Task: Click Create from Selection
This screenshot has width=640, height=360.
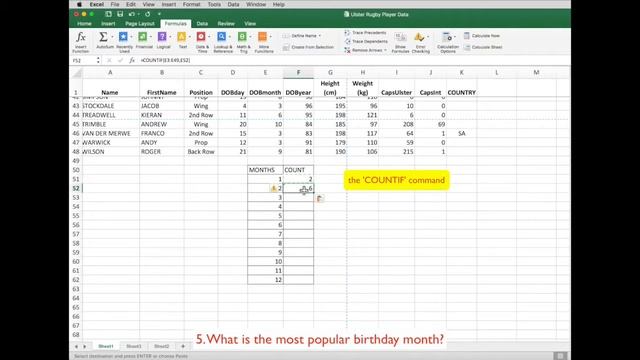Action: click(308, 47)
